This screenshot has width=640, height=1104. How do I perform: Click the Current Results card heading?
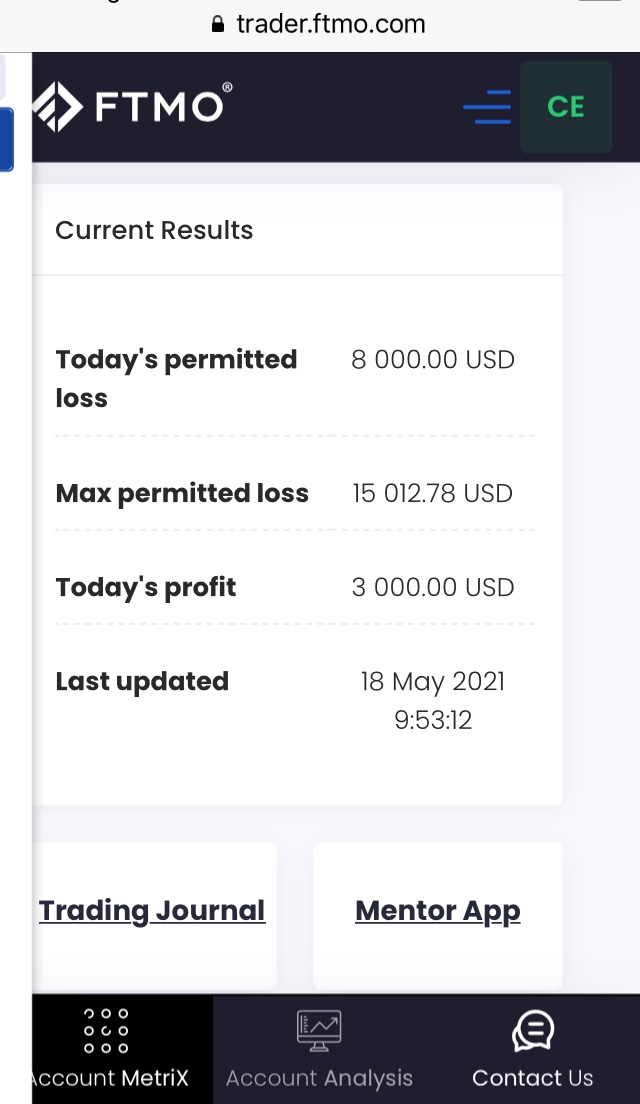click(154, 230)
